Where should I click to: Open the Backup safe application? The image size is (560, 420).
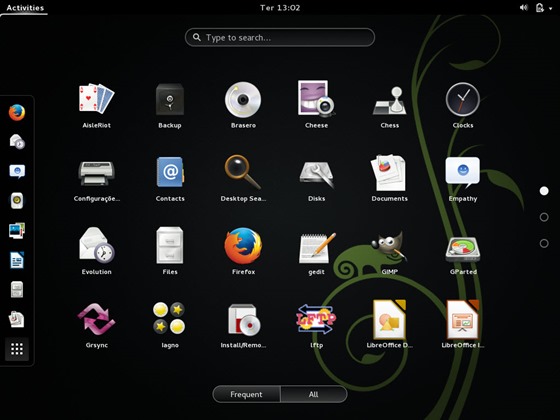coord(170,100)
